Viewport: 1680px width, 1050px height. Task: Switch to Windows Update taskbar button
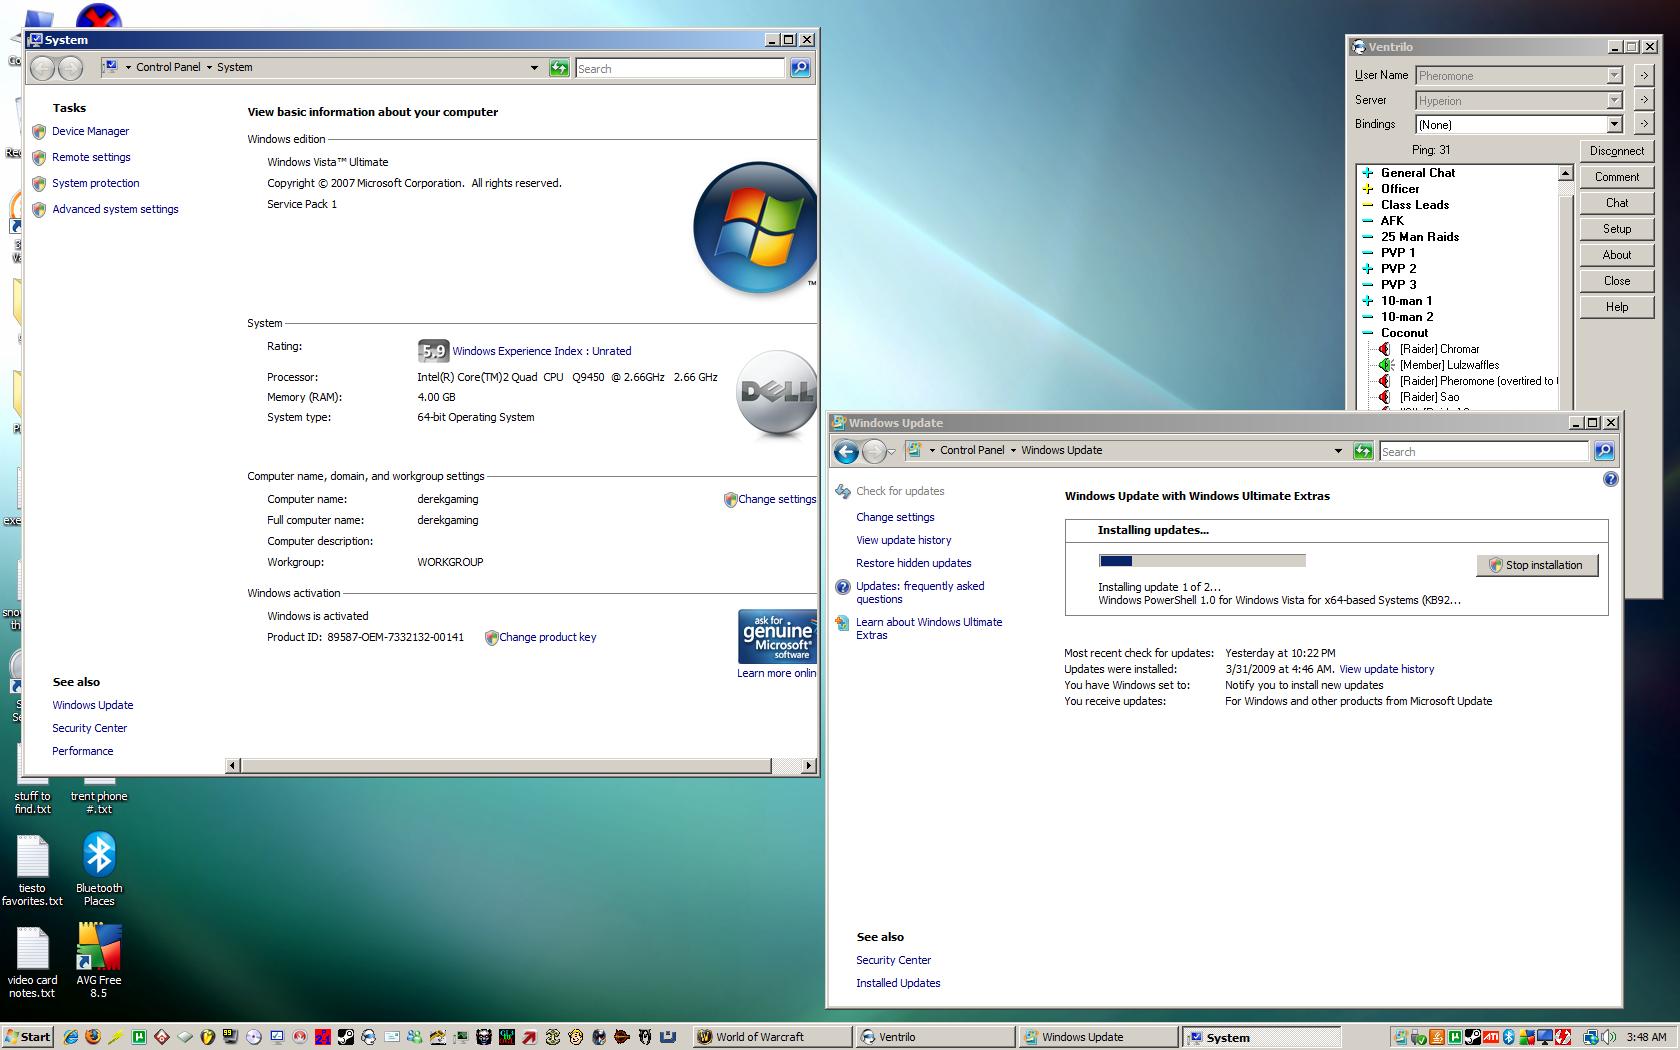[x=1097, y=1037]
